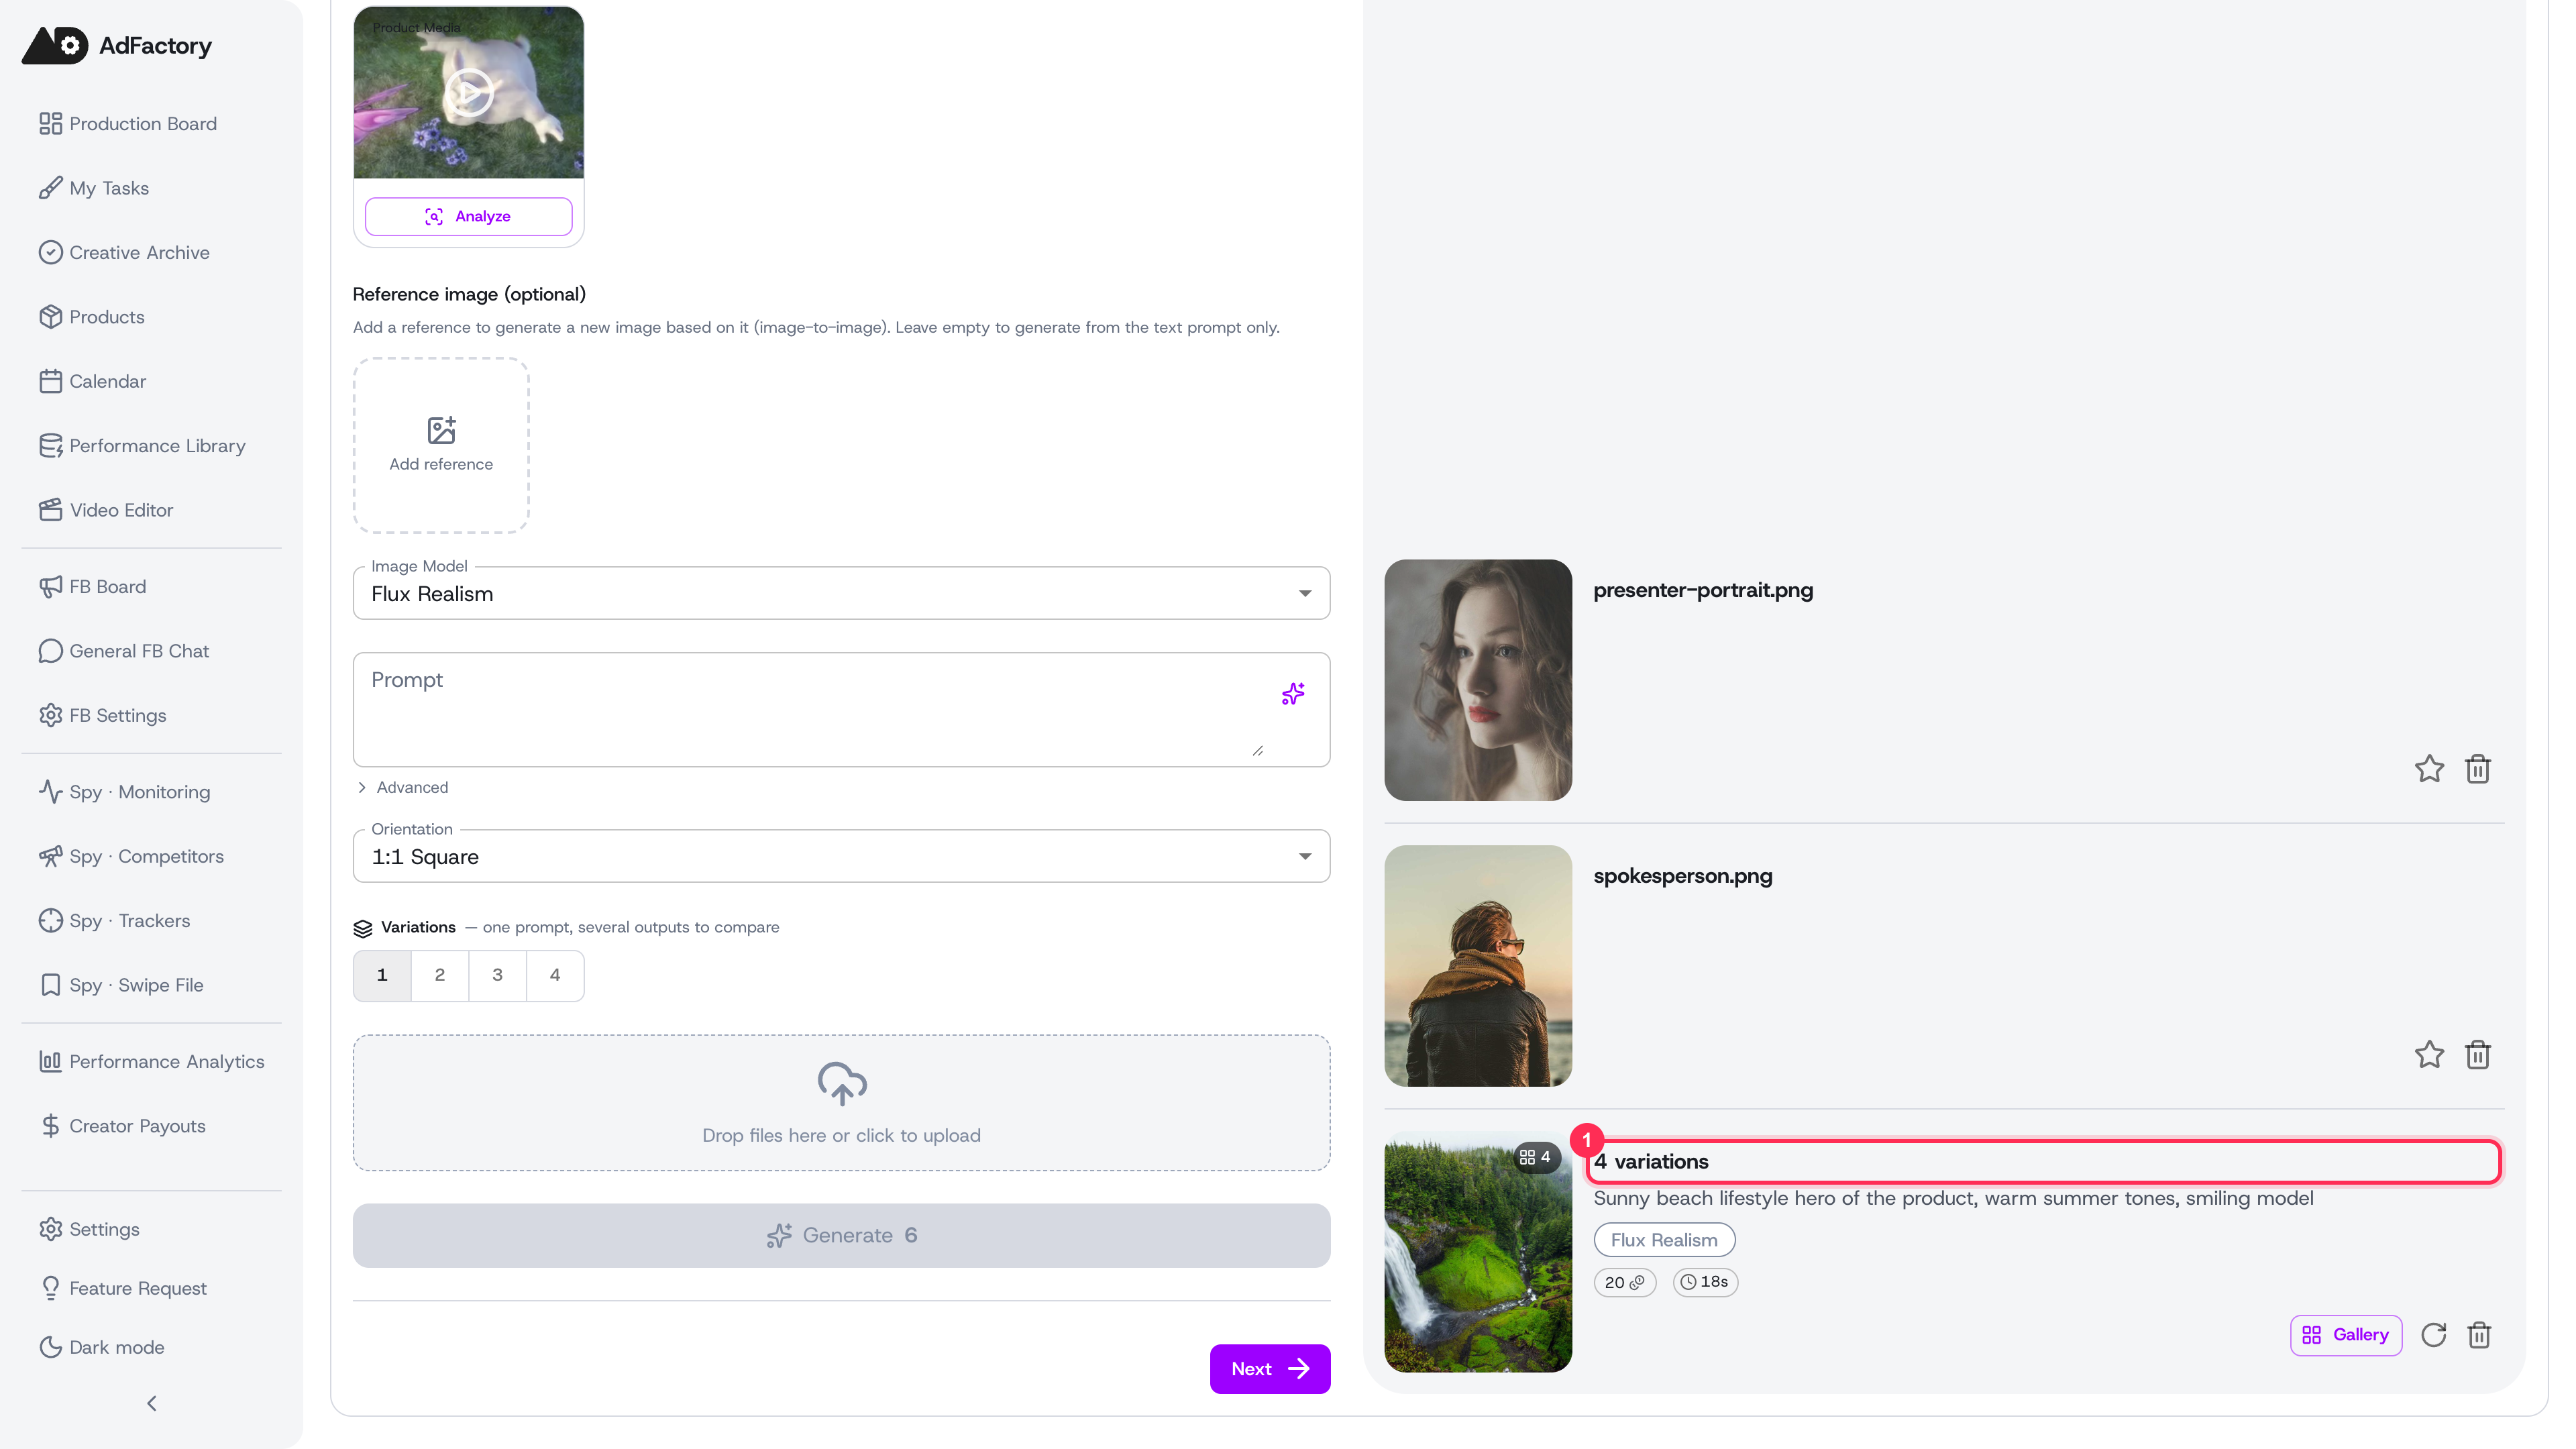Regenerate the 4 variations item
The height and width of the screenshot is (1449, 2576).
[2434, 1335]
